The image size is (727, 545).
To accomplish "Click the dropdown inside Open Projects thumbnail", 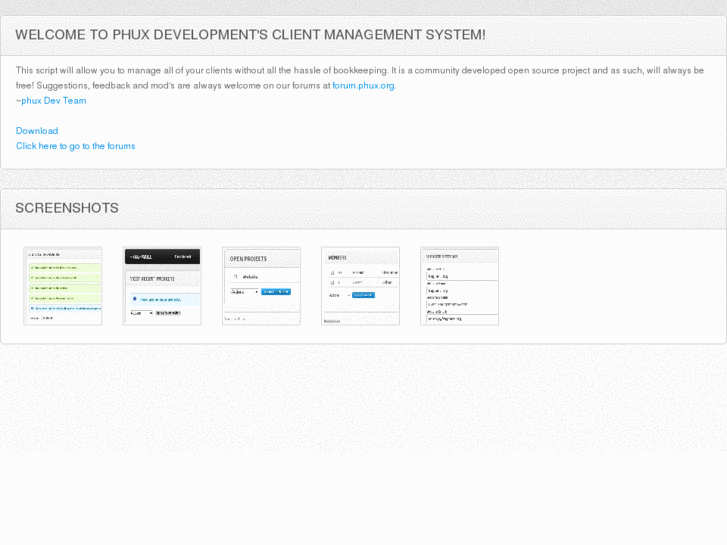I will click(244, 292).
